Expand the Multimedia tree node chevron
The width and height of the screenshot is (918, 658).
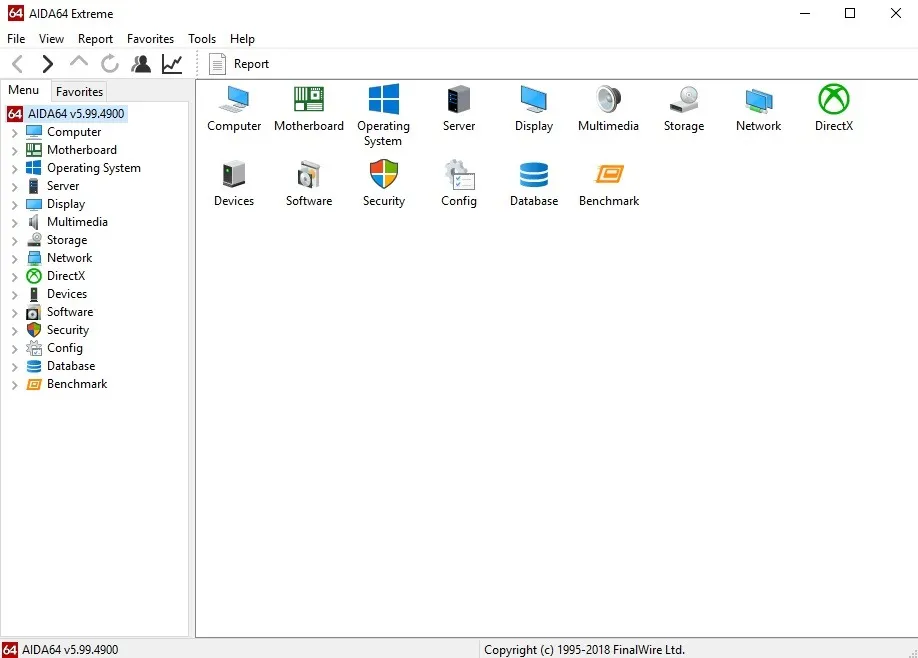[15, 223]
